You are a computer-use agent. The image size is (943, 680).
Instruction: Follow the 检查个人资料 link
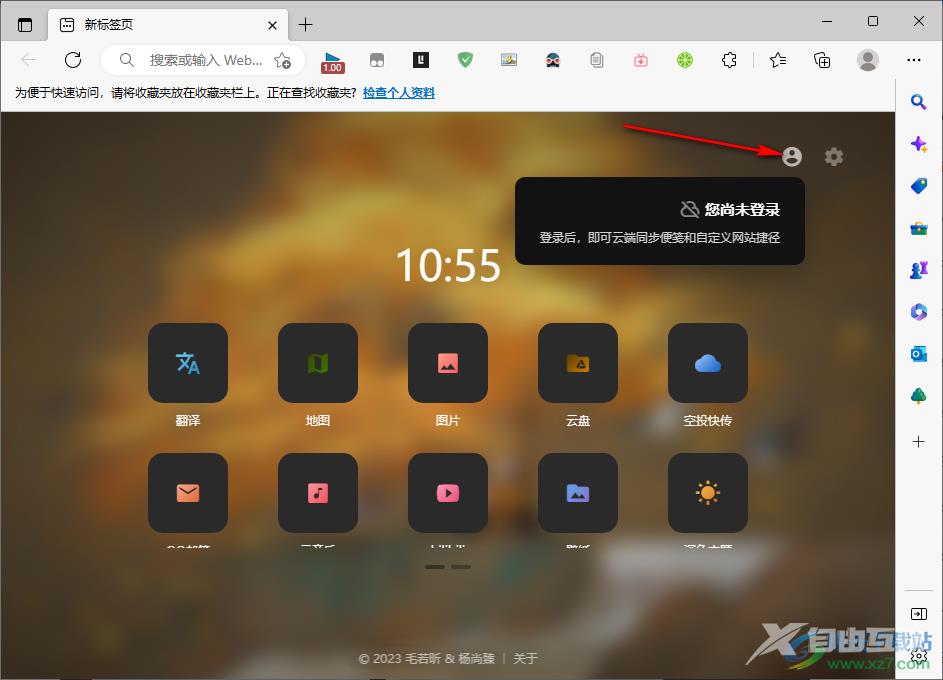pyautogui.click(x=397, y=93)
